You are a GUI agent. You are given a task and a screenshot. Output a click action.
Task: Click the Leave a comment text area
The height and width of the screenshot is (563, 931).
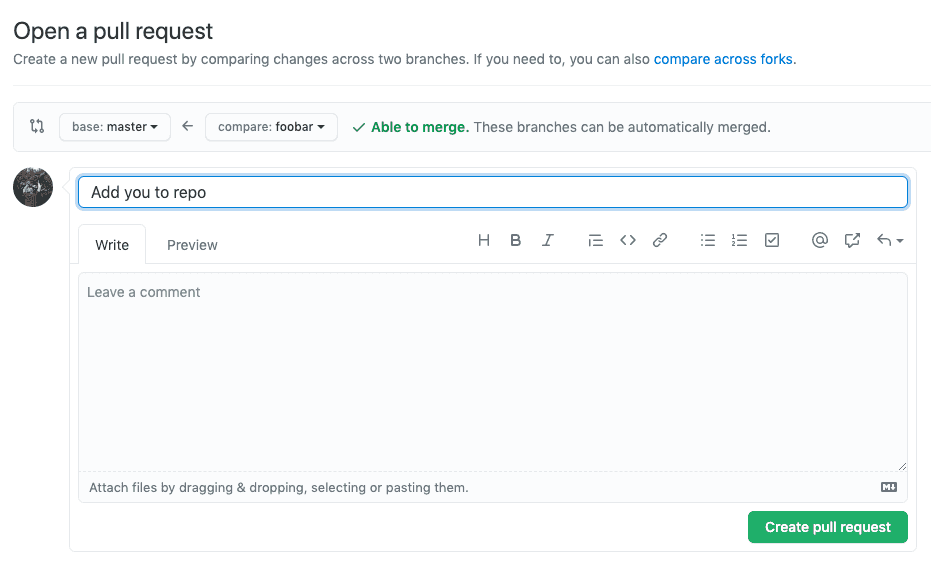(x=493, y=370)
